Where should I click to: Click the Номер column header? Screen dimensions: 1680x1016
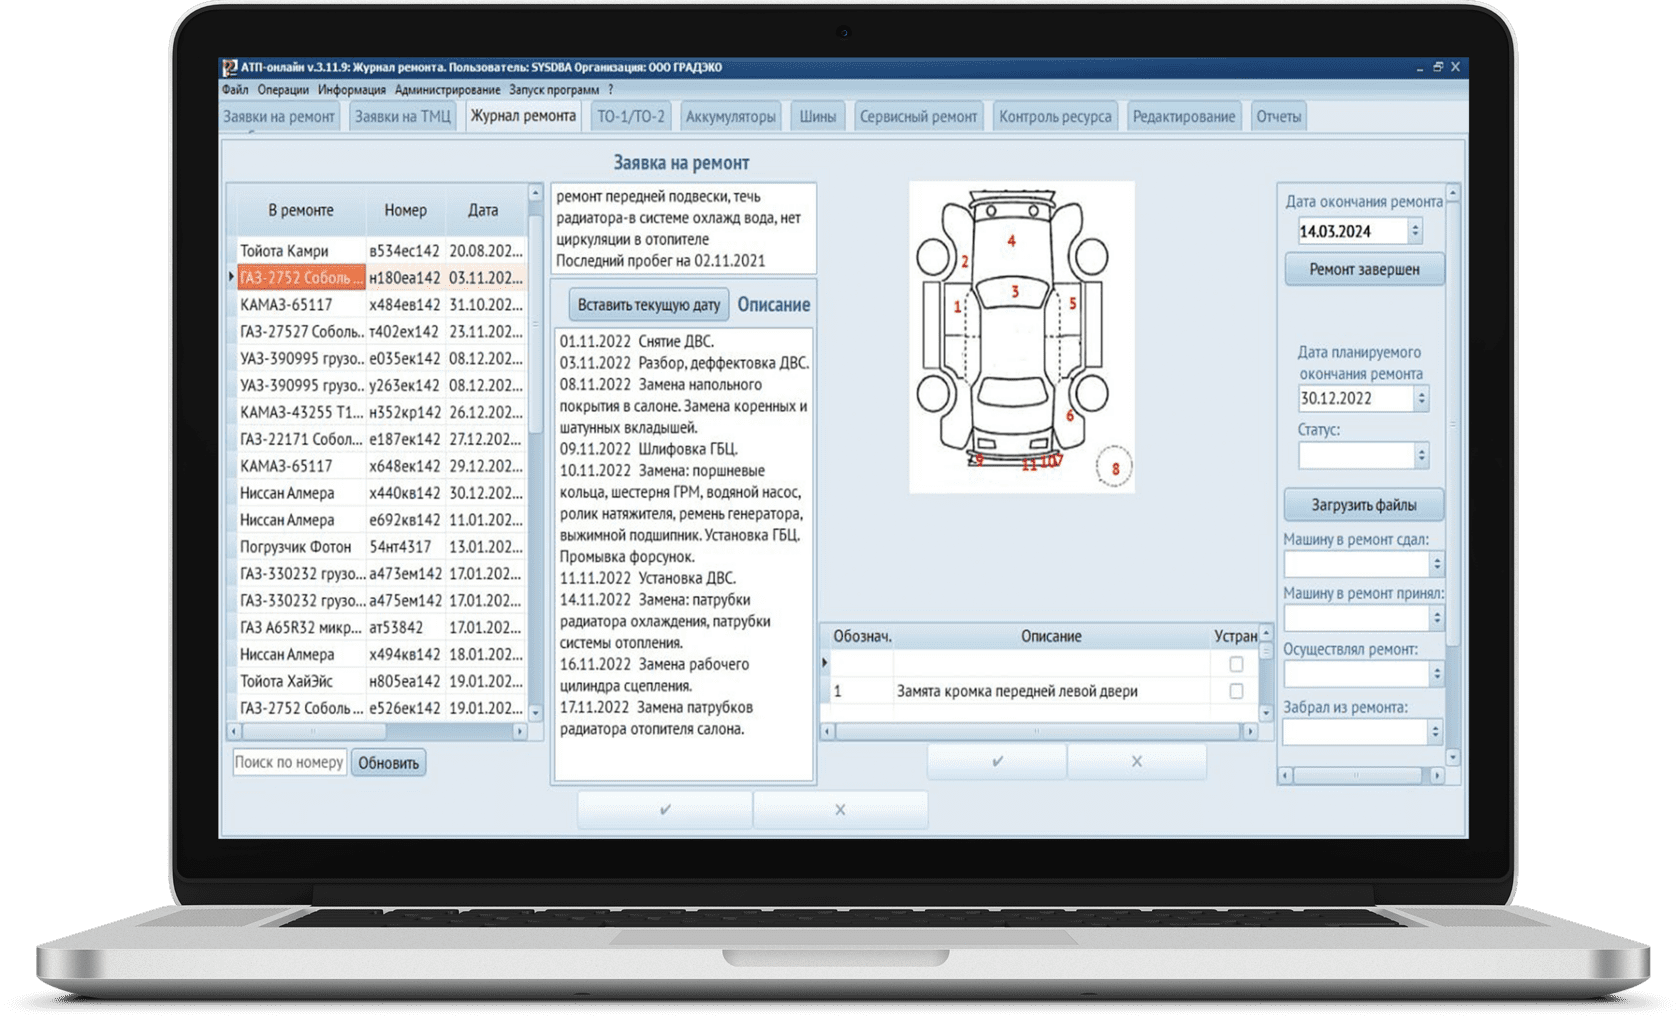pyautogui.click(x=405, y=210)
